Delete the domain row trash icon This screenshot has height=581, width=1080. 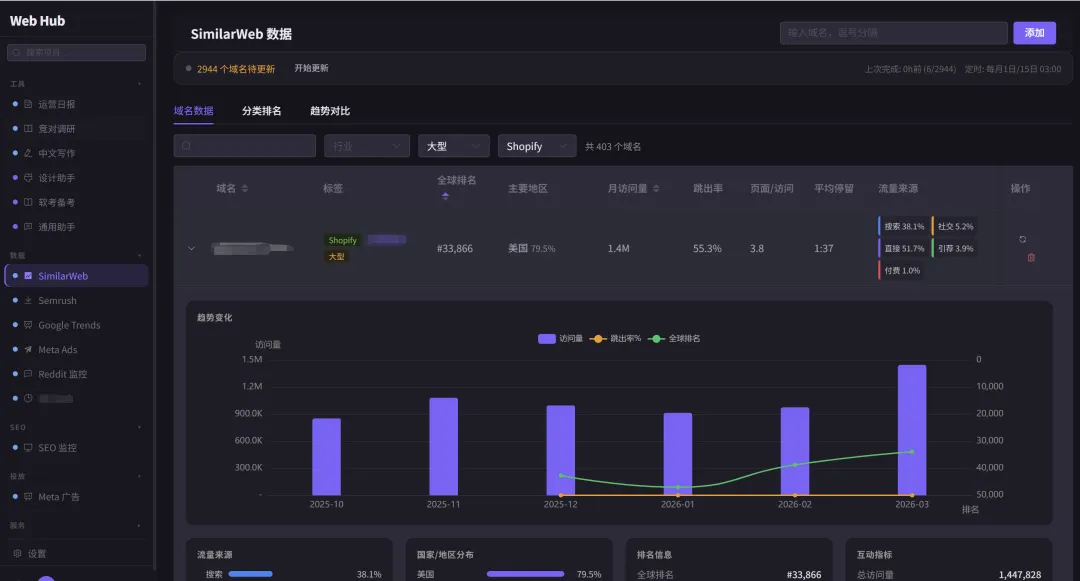point(1031,257)
